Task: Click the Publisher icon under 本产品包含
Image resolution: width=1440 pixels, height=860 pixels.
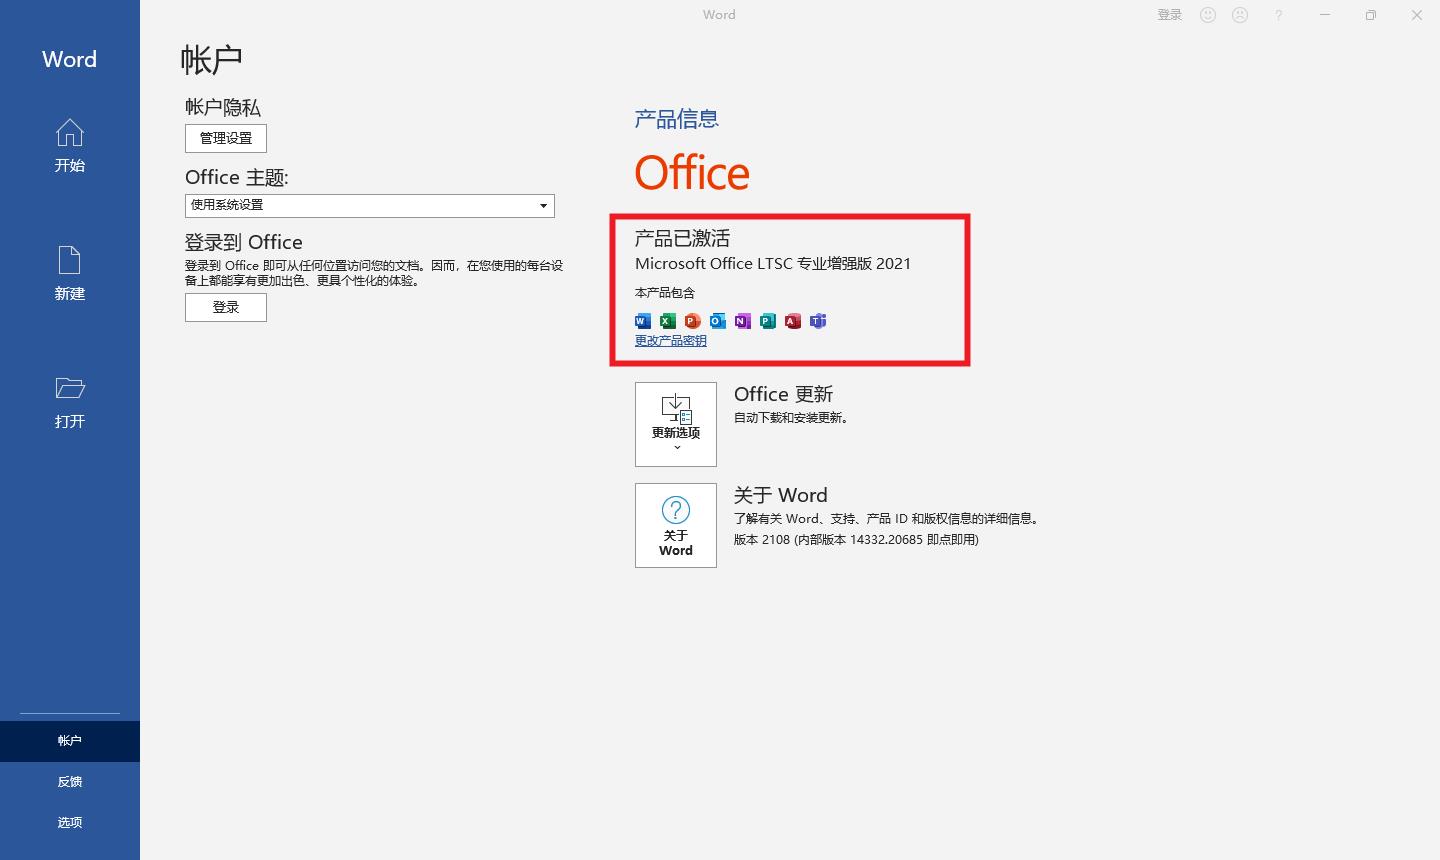Action: pos(767,320)
